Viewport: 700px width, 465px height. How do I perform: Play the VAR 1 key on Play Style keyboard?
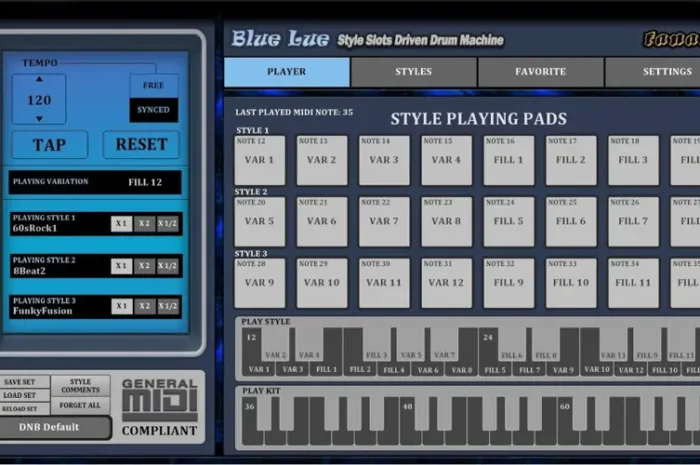pyautogui.click(x=259, y=370)
